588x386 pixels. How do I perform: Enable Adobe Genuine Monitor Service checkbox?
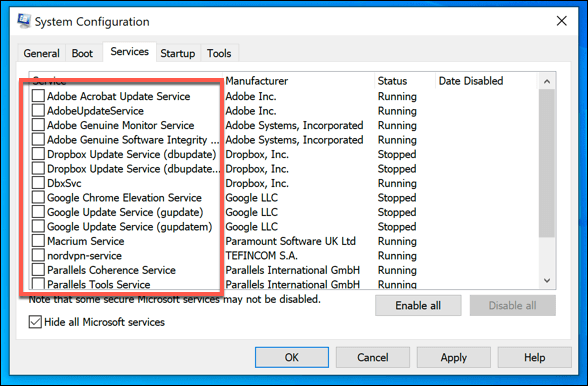[x=38, y=125]
